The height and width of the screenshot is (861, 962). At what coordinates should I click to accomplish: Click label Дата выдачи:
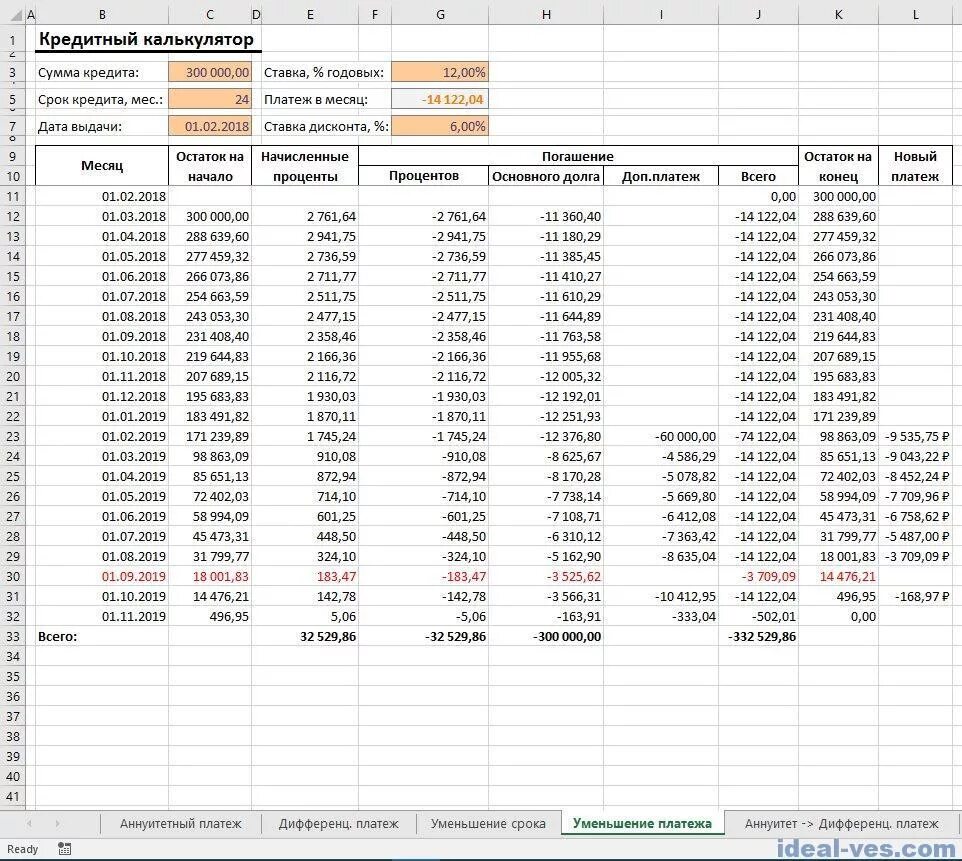tap(80, 126)
